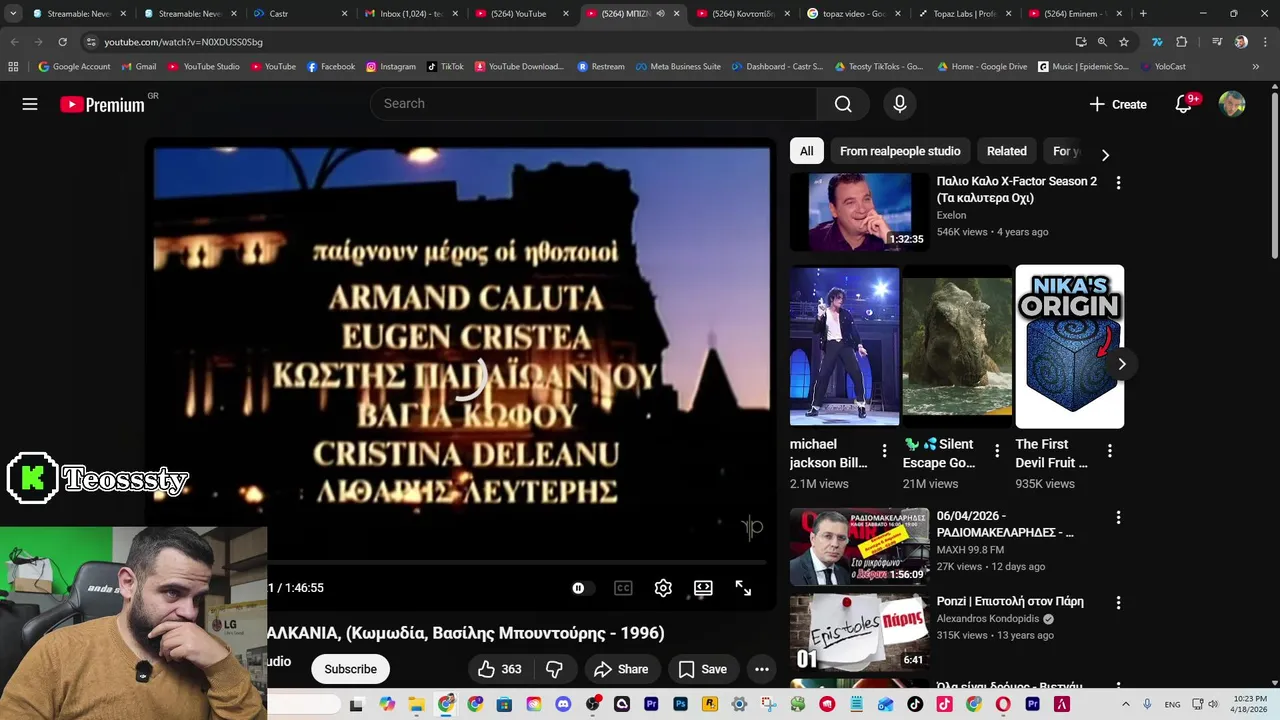Share this video

coord(621,669)
